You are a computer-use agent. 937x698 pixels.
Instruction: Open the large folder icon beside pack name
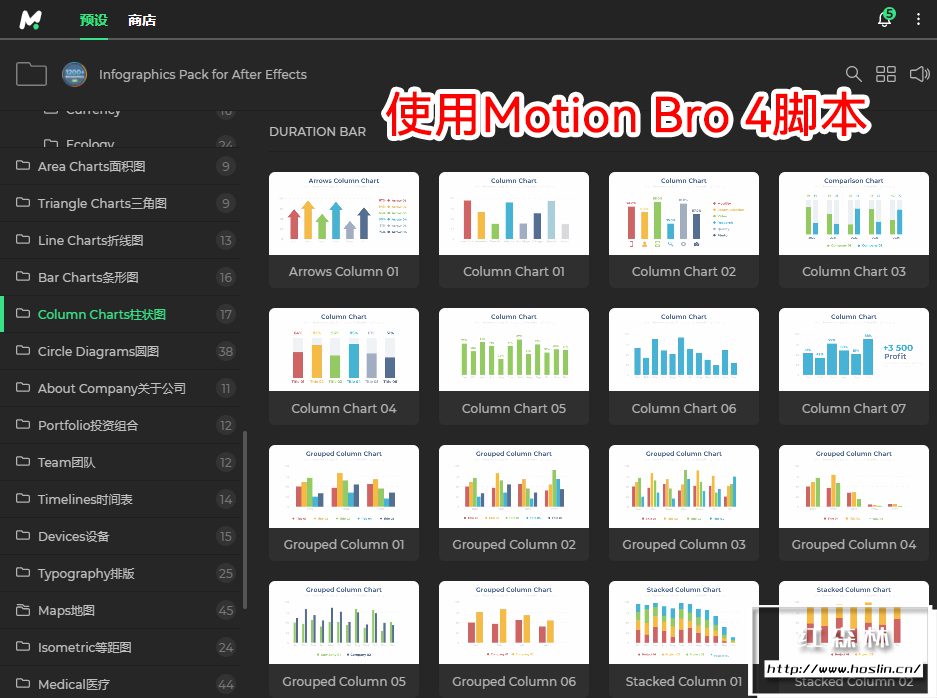[31, 74]
